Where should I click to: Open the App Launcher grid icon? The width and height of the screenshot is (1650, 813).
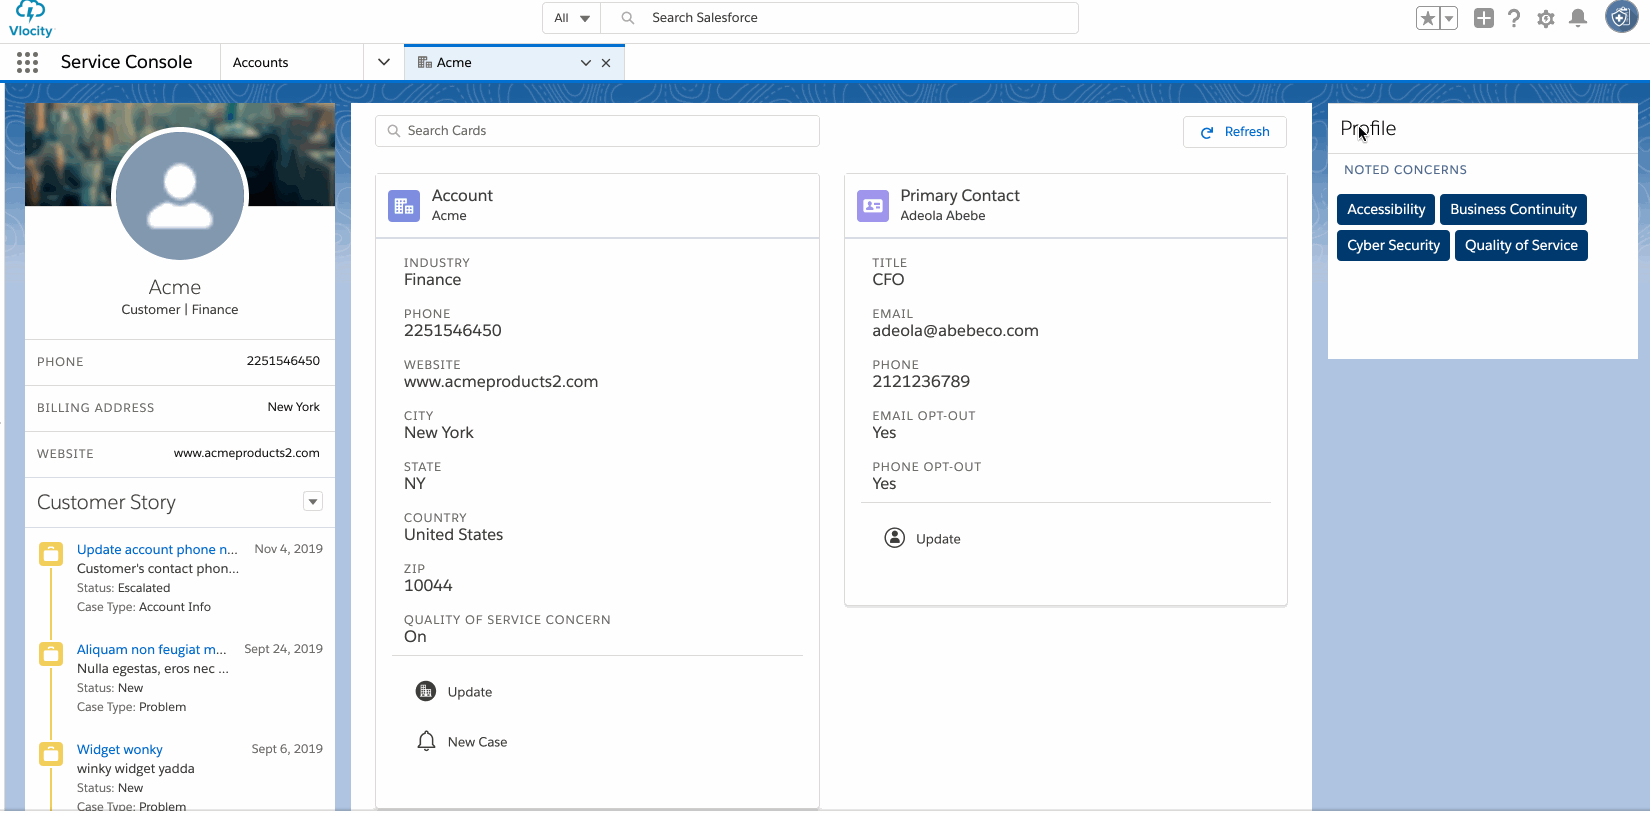click(x=28, y=62)
